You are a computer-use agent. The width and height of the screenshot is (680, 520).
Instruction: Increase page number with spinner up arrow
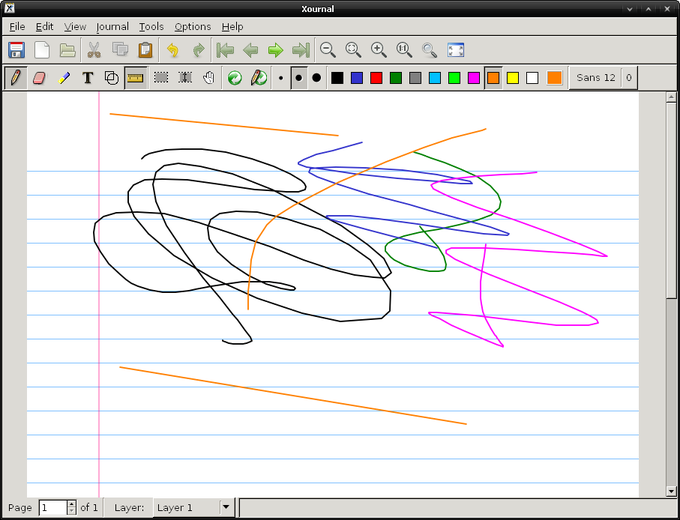pos(72,504)
